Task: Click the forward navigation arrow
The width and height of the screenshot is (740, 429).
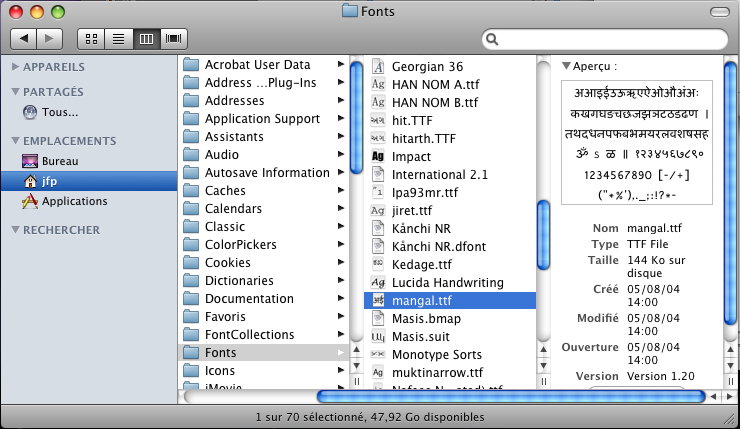Action: point(50,39)
